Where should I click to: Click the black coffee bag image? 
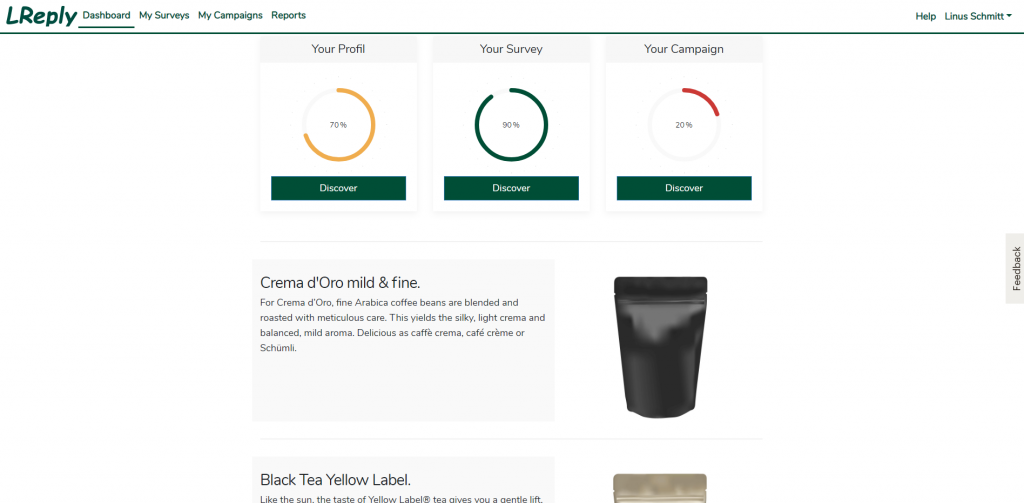(x=660, y=346)
